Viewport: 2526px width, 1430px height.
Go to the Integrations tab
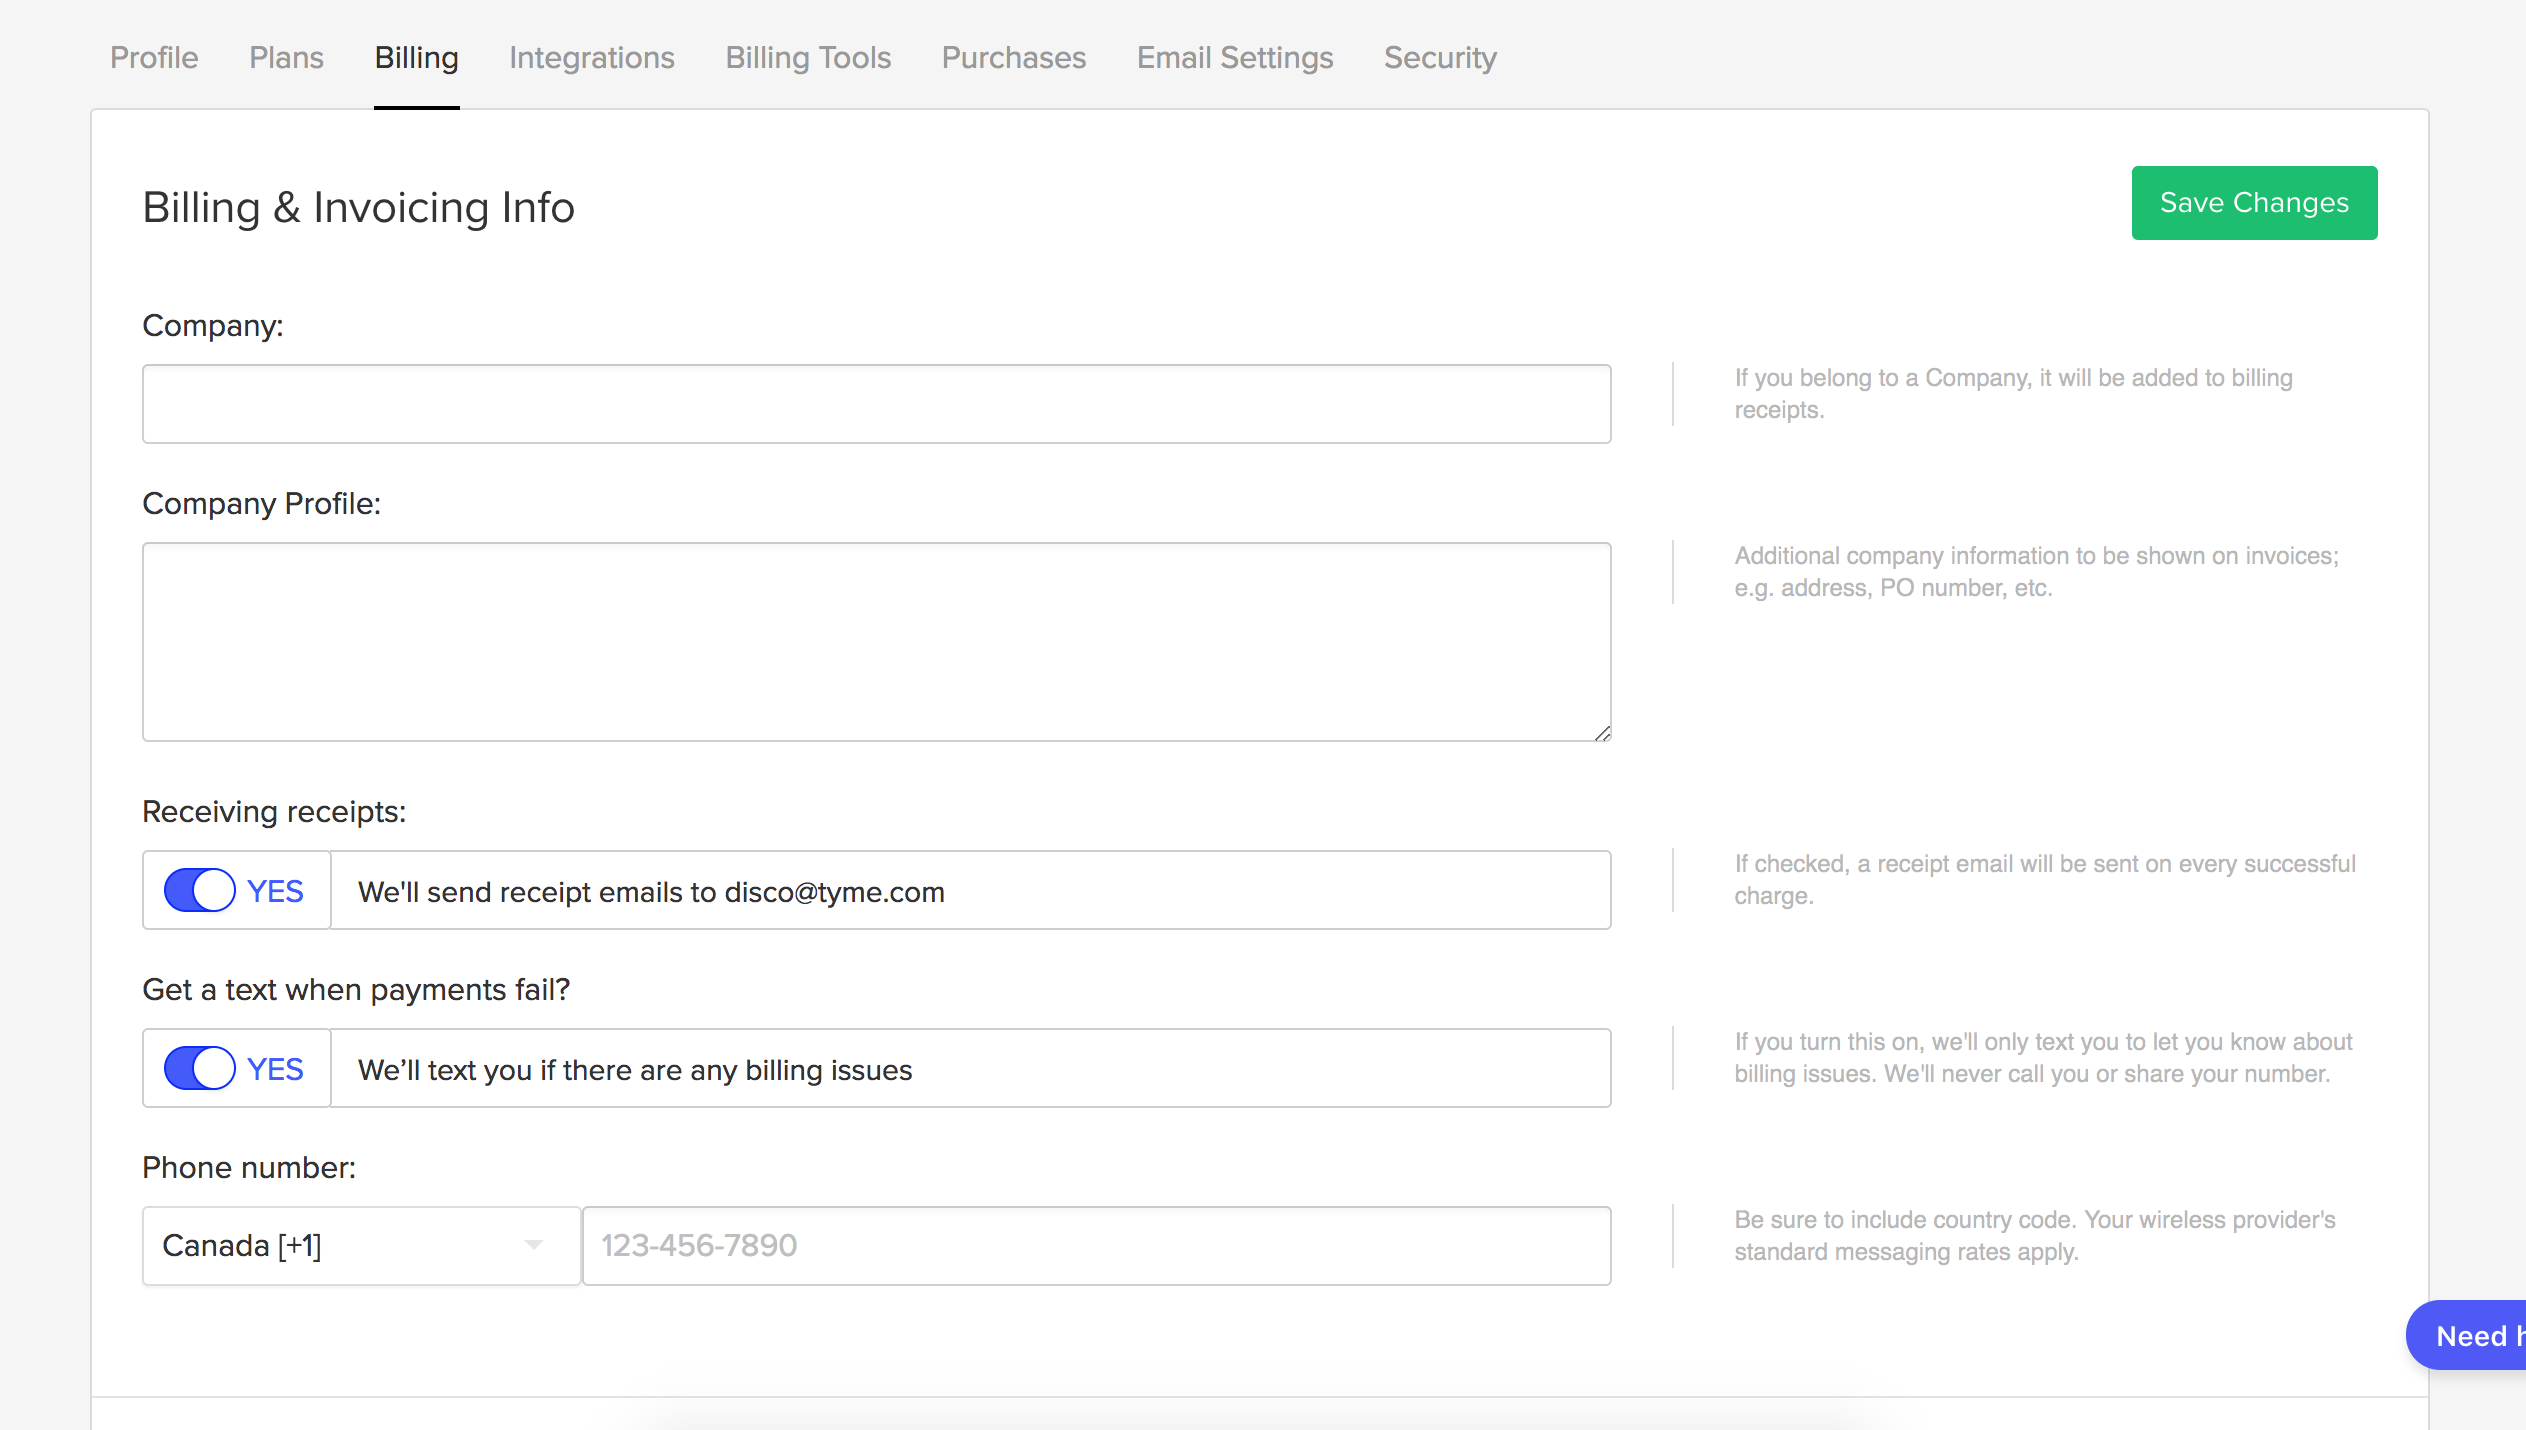click(592, 58)
